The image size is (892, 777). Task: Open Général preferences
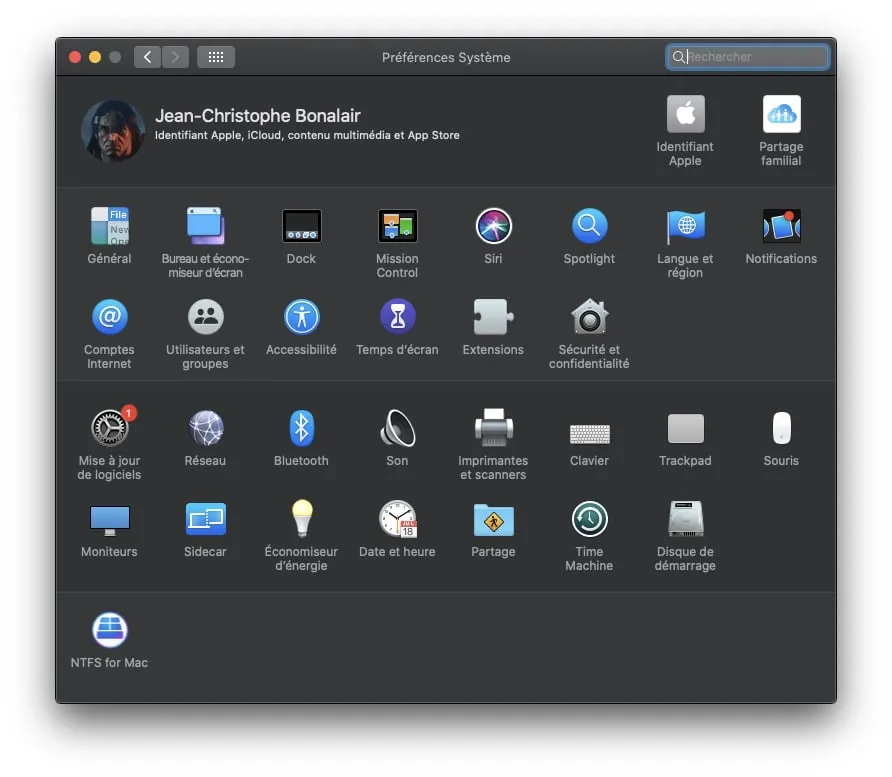tap(109, 226)
